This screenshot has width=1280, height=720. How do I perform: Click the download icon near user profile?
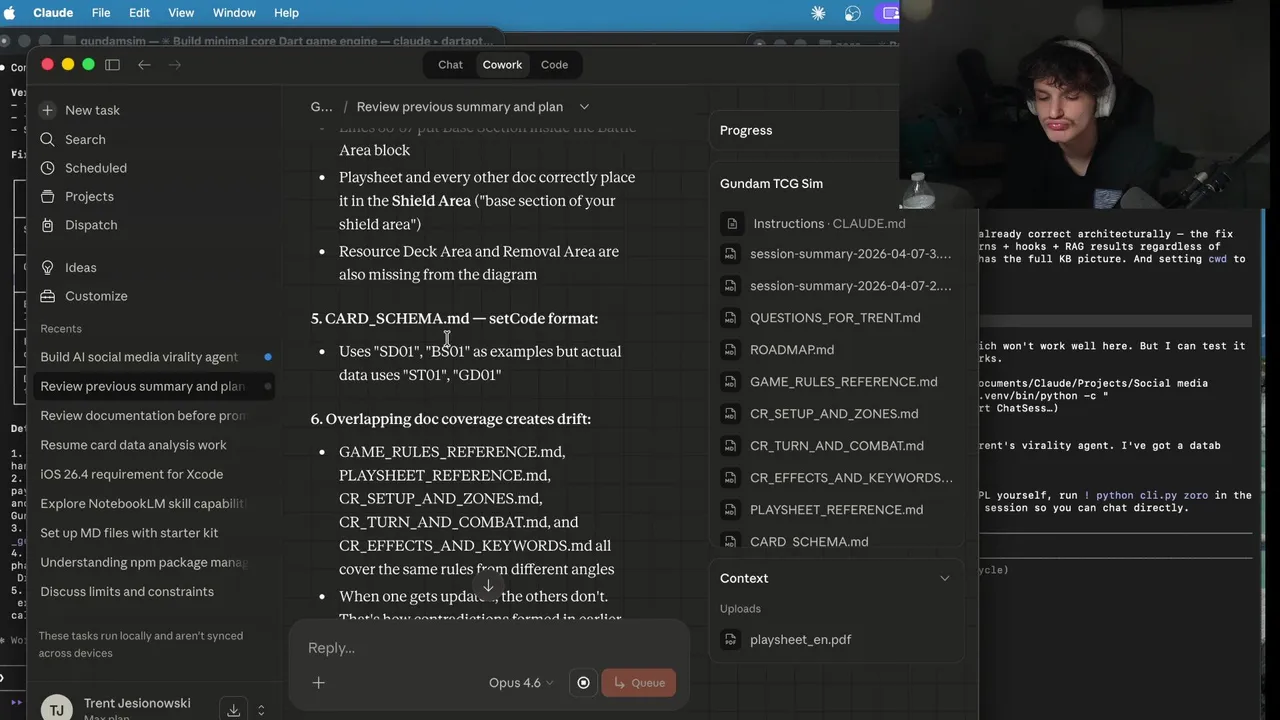tap(233, 710)
